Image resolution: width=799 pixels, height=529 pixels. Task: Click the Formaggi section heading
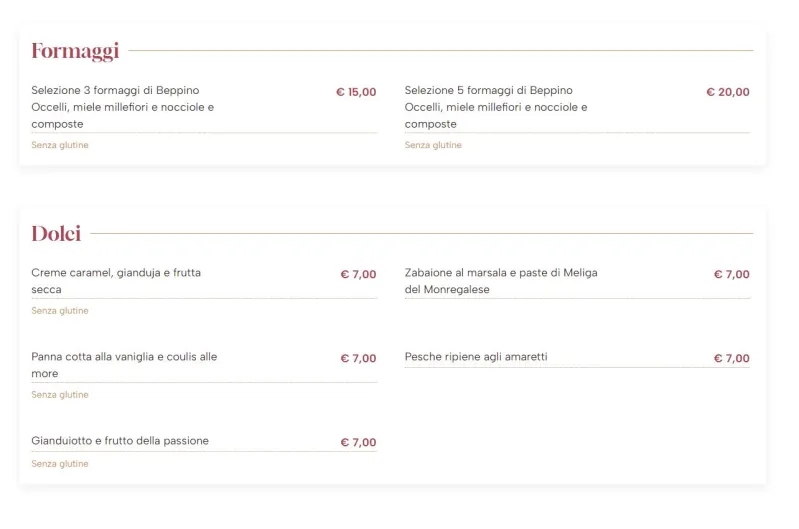(x=75, y=51)
